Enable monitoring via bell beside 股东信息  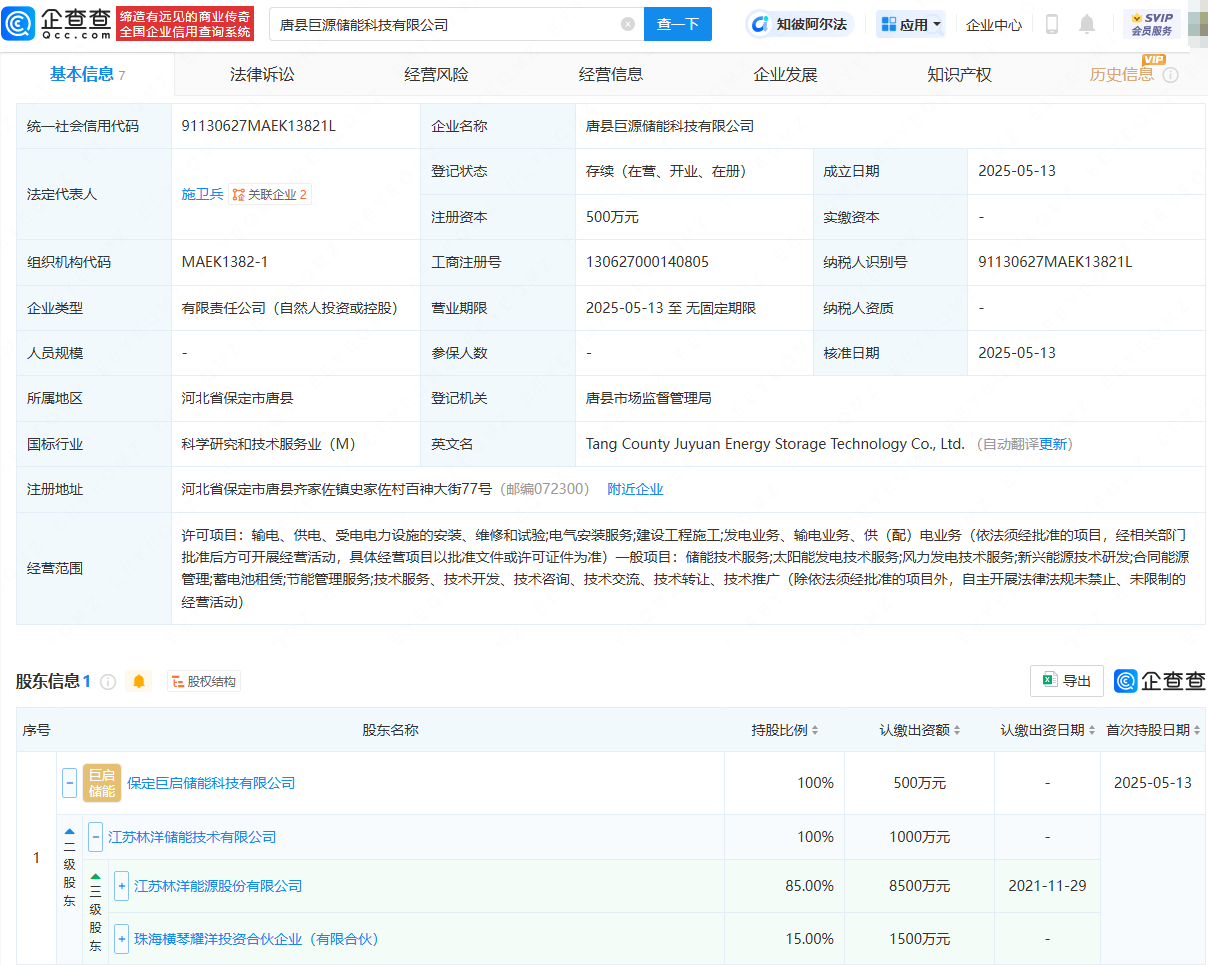(x=139, y=681)
